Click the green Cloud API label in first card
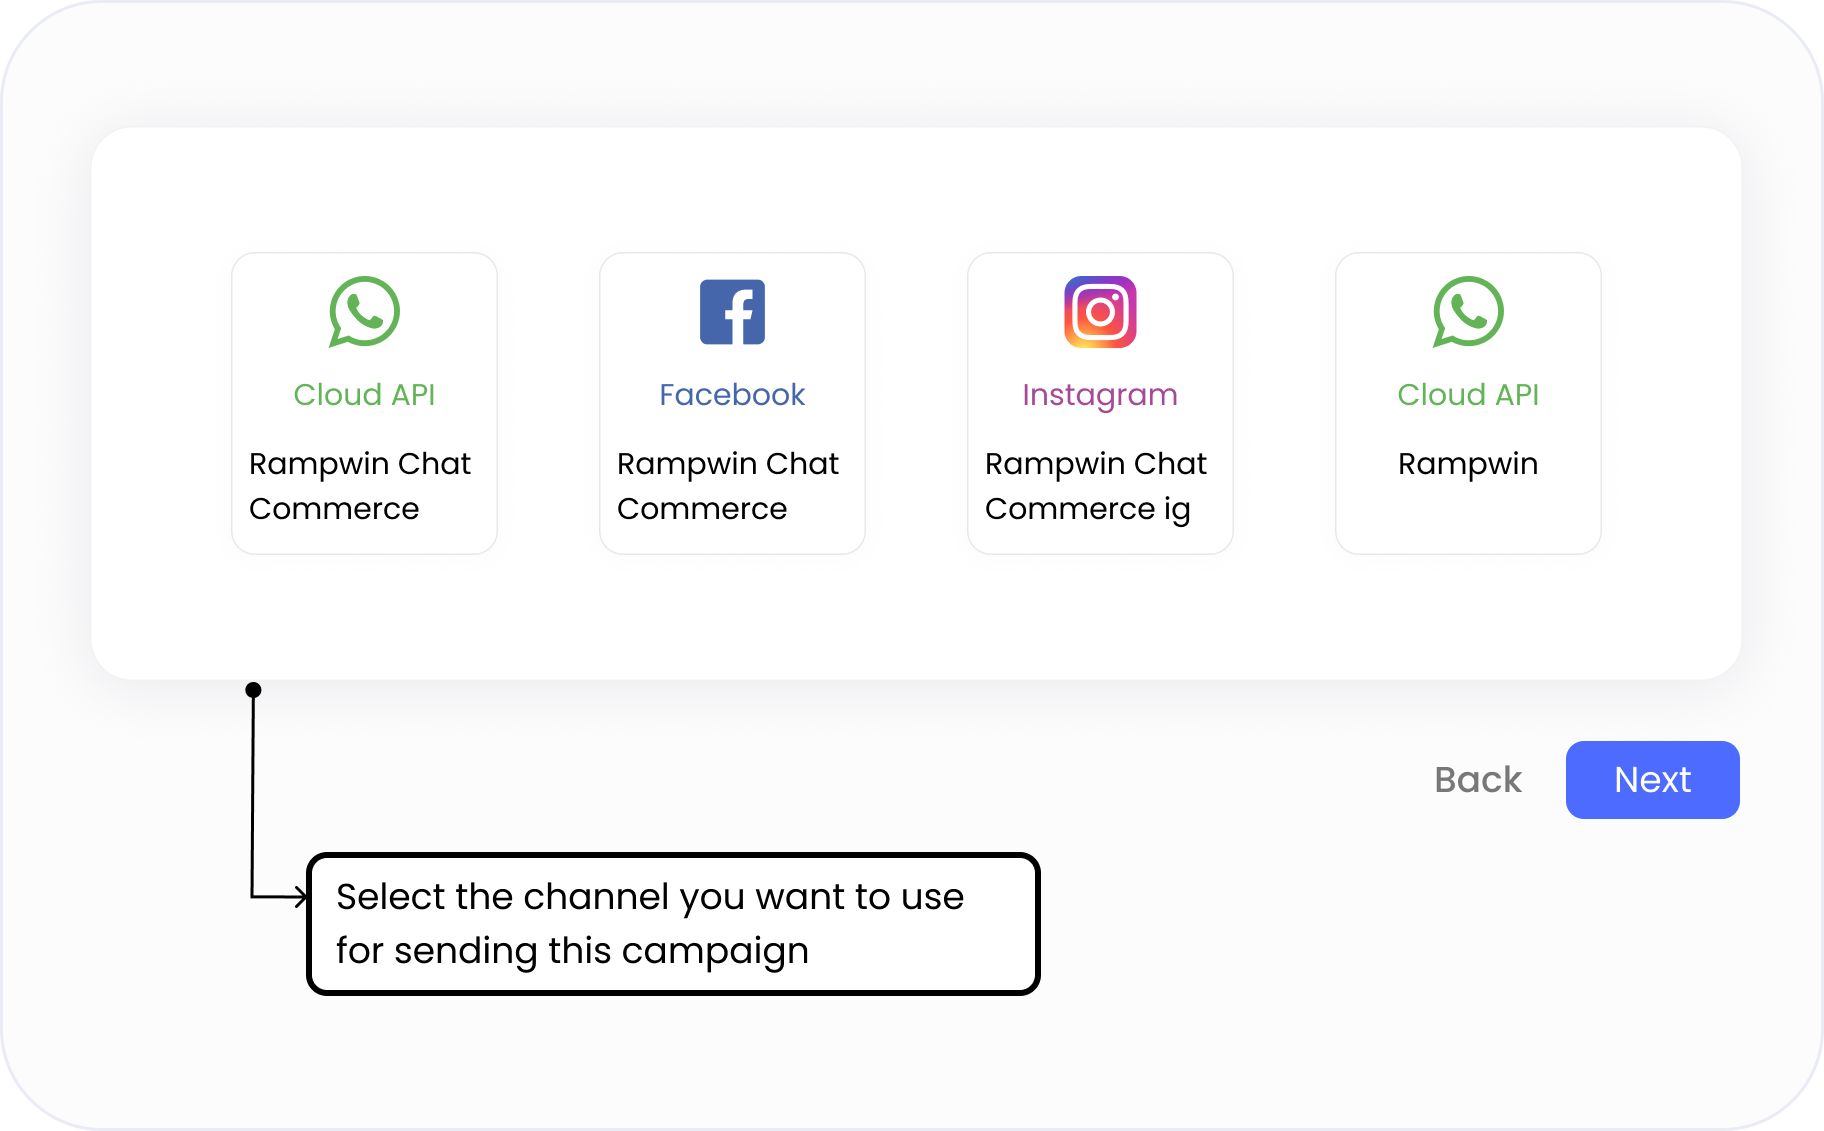 pyautogui.click(x=364, y=395)
